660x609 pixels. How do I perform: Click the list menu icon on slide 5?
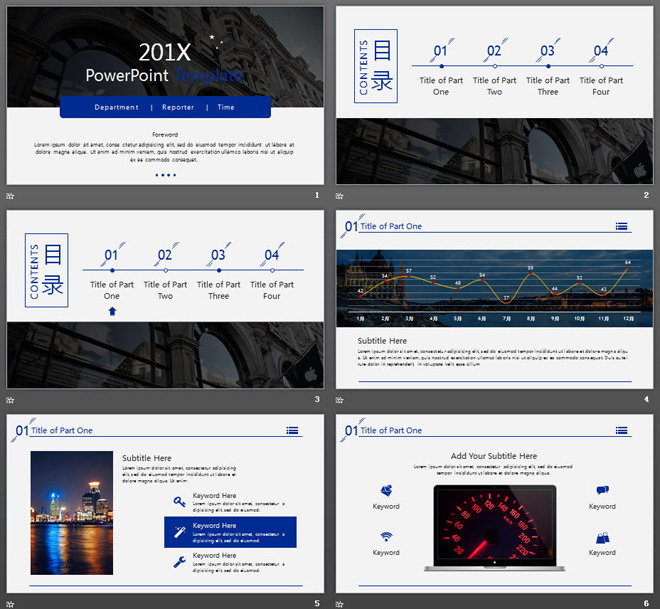pos(292,430)
